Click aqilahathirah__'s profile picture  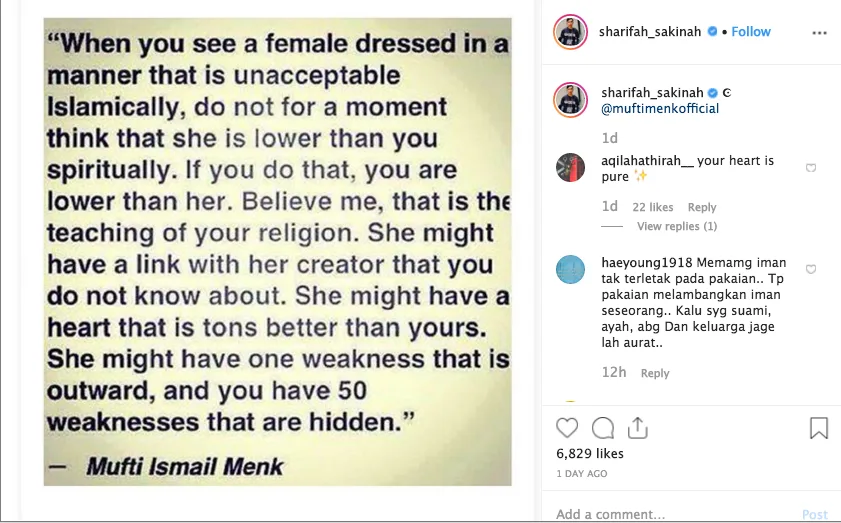(571, 168)
